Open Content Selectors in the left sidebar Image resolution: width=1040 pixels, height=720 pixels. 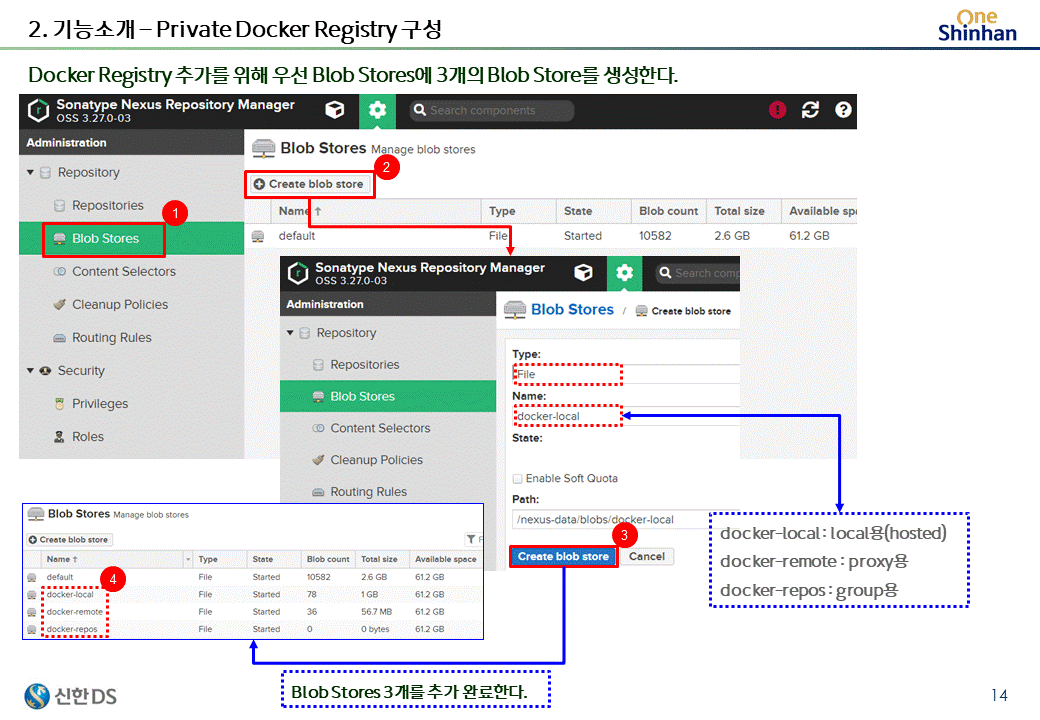(x=123, y=272)
